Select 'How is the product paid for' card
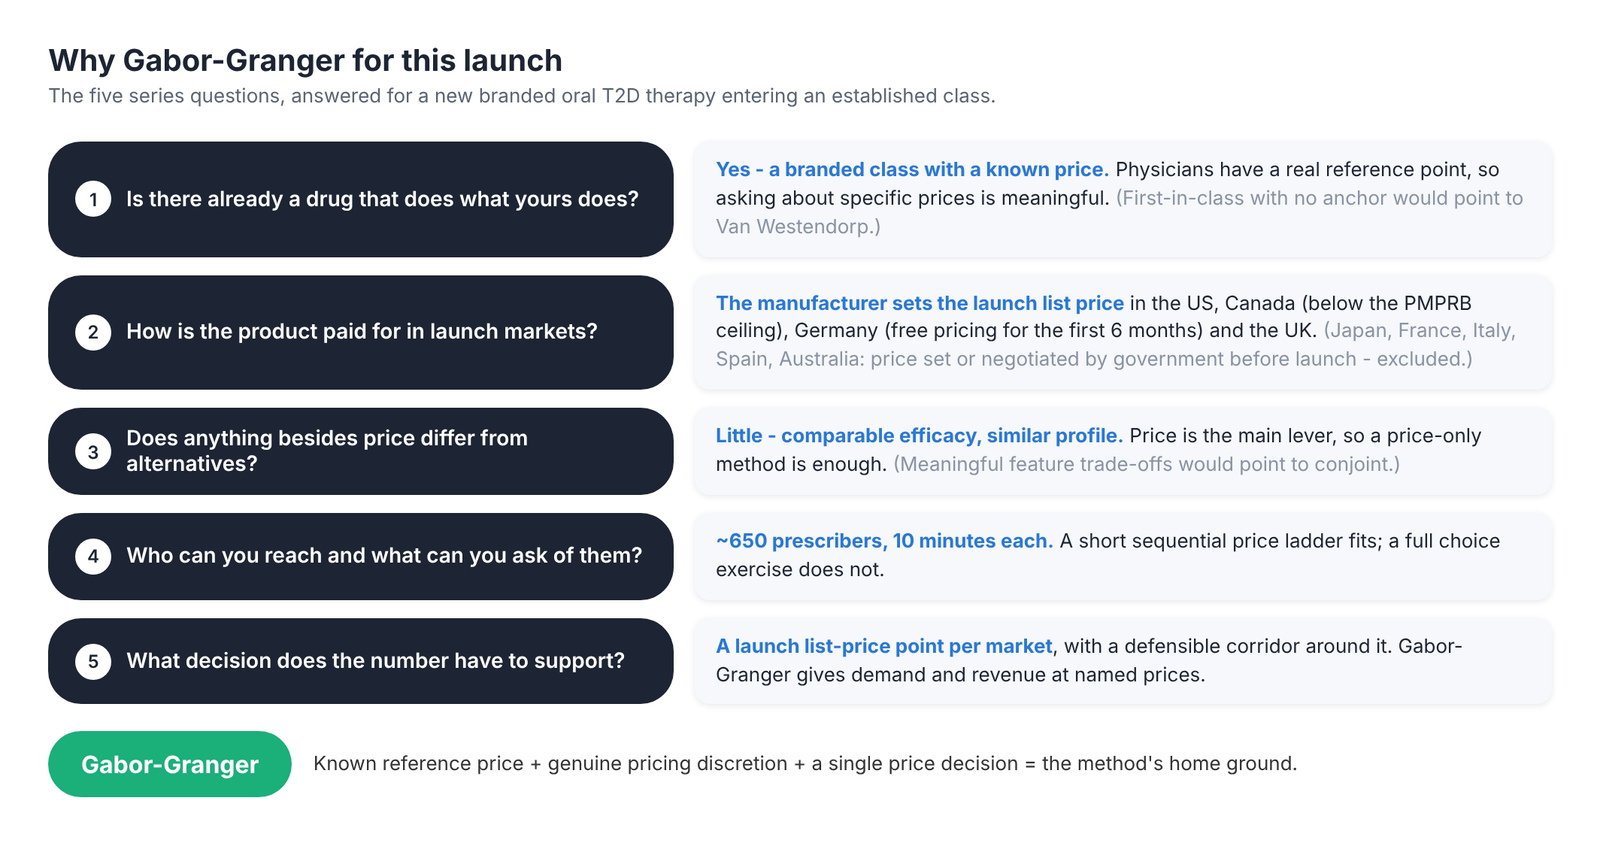Viewport: 1600px width, 841px height. click(x=361, y=332)
